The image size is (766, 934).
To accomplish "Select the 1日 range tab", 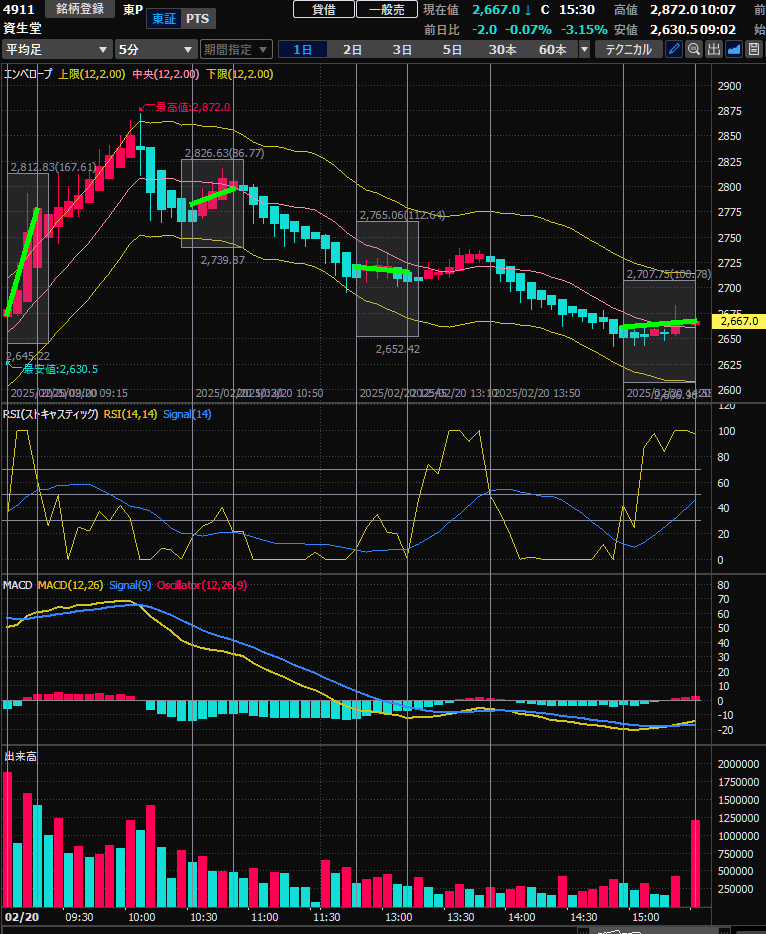I will tap(302, 49).
